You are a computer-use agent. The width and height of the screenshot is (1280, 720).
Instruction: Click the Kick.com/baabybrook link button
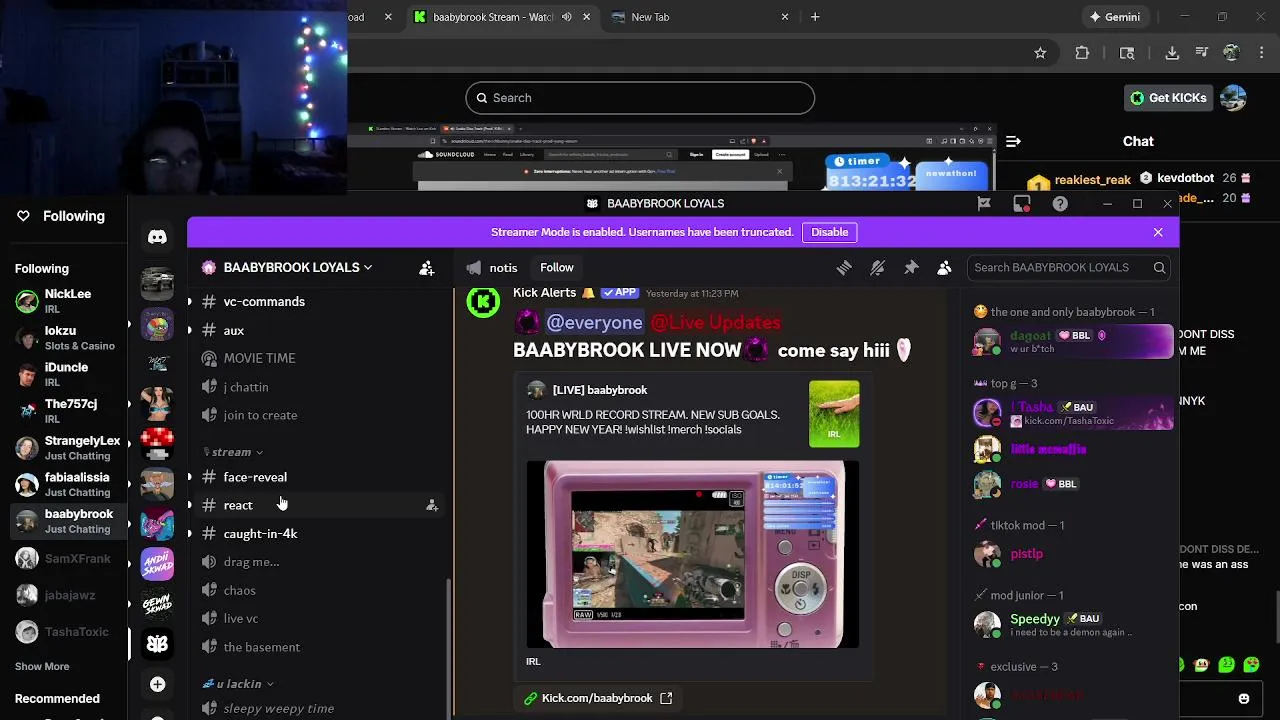598,698
